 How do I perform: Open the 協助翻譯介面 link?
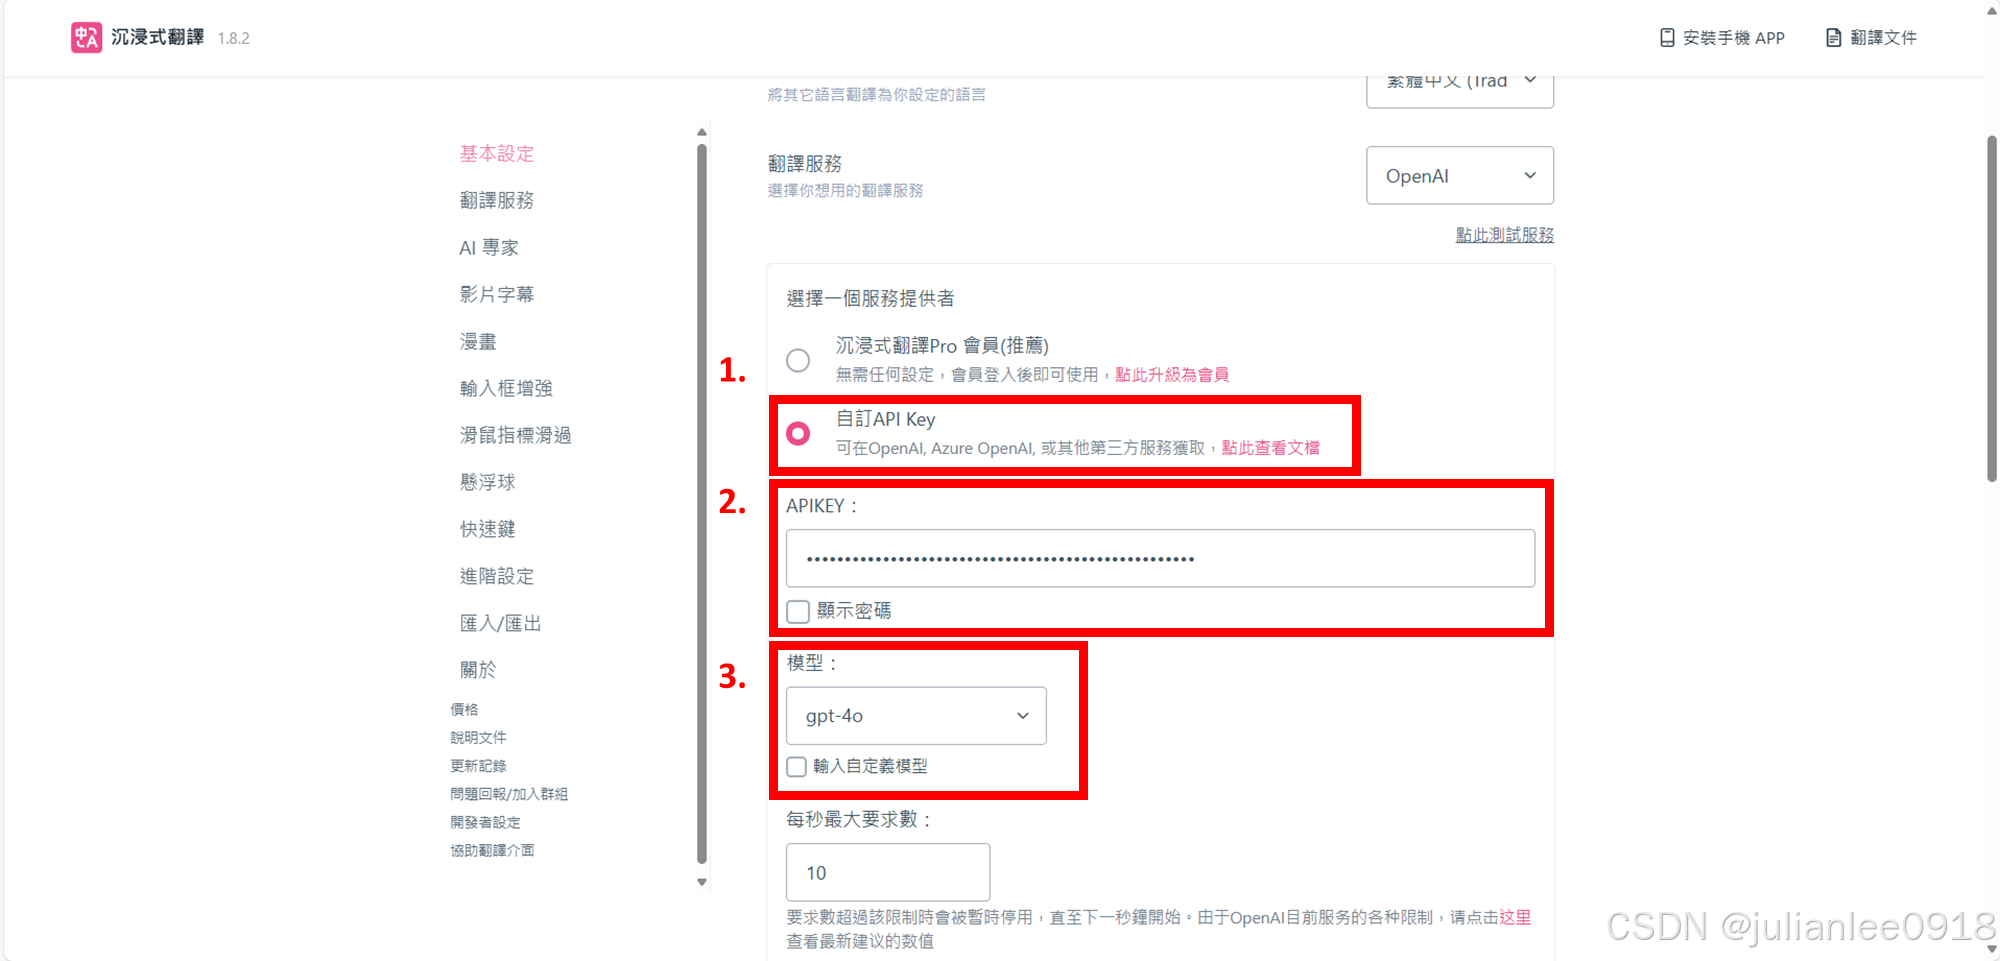[x=492, y=850]
